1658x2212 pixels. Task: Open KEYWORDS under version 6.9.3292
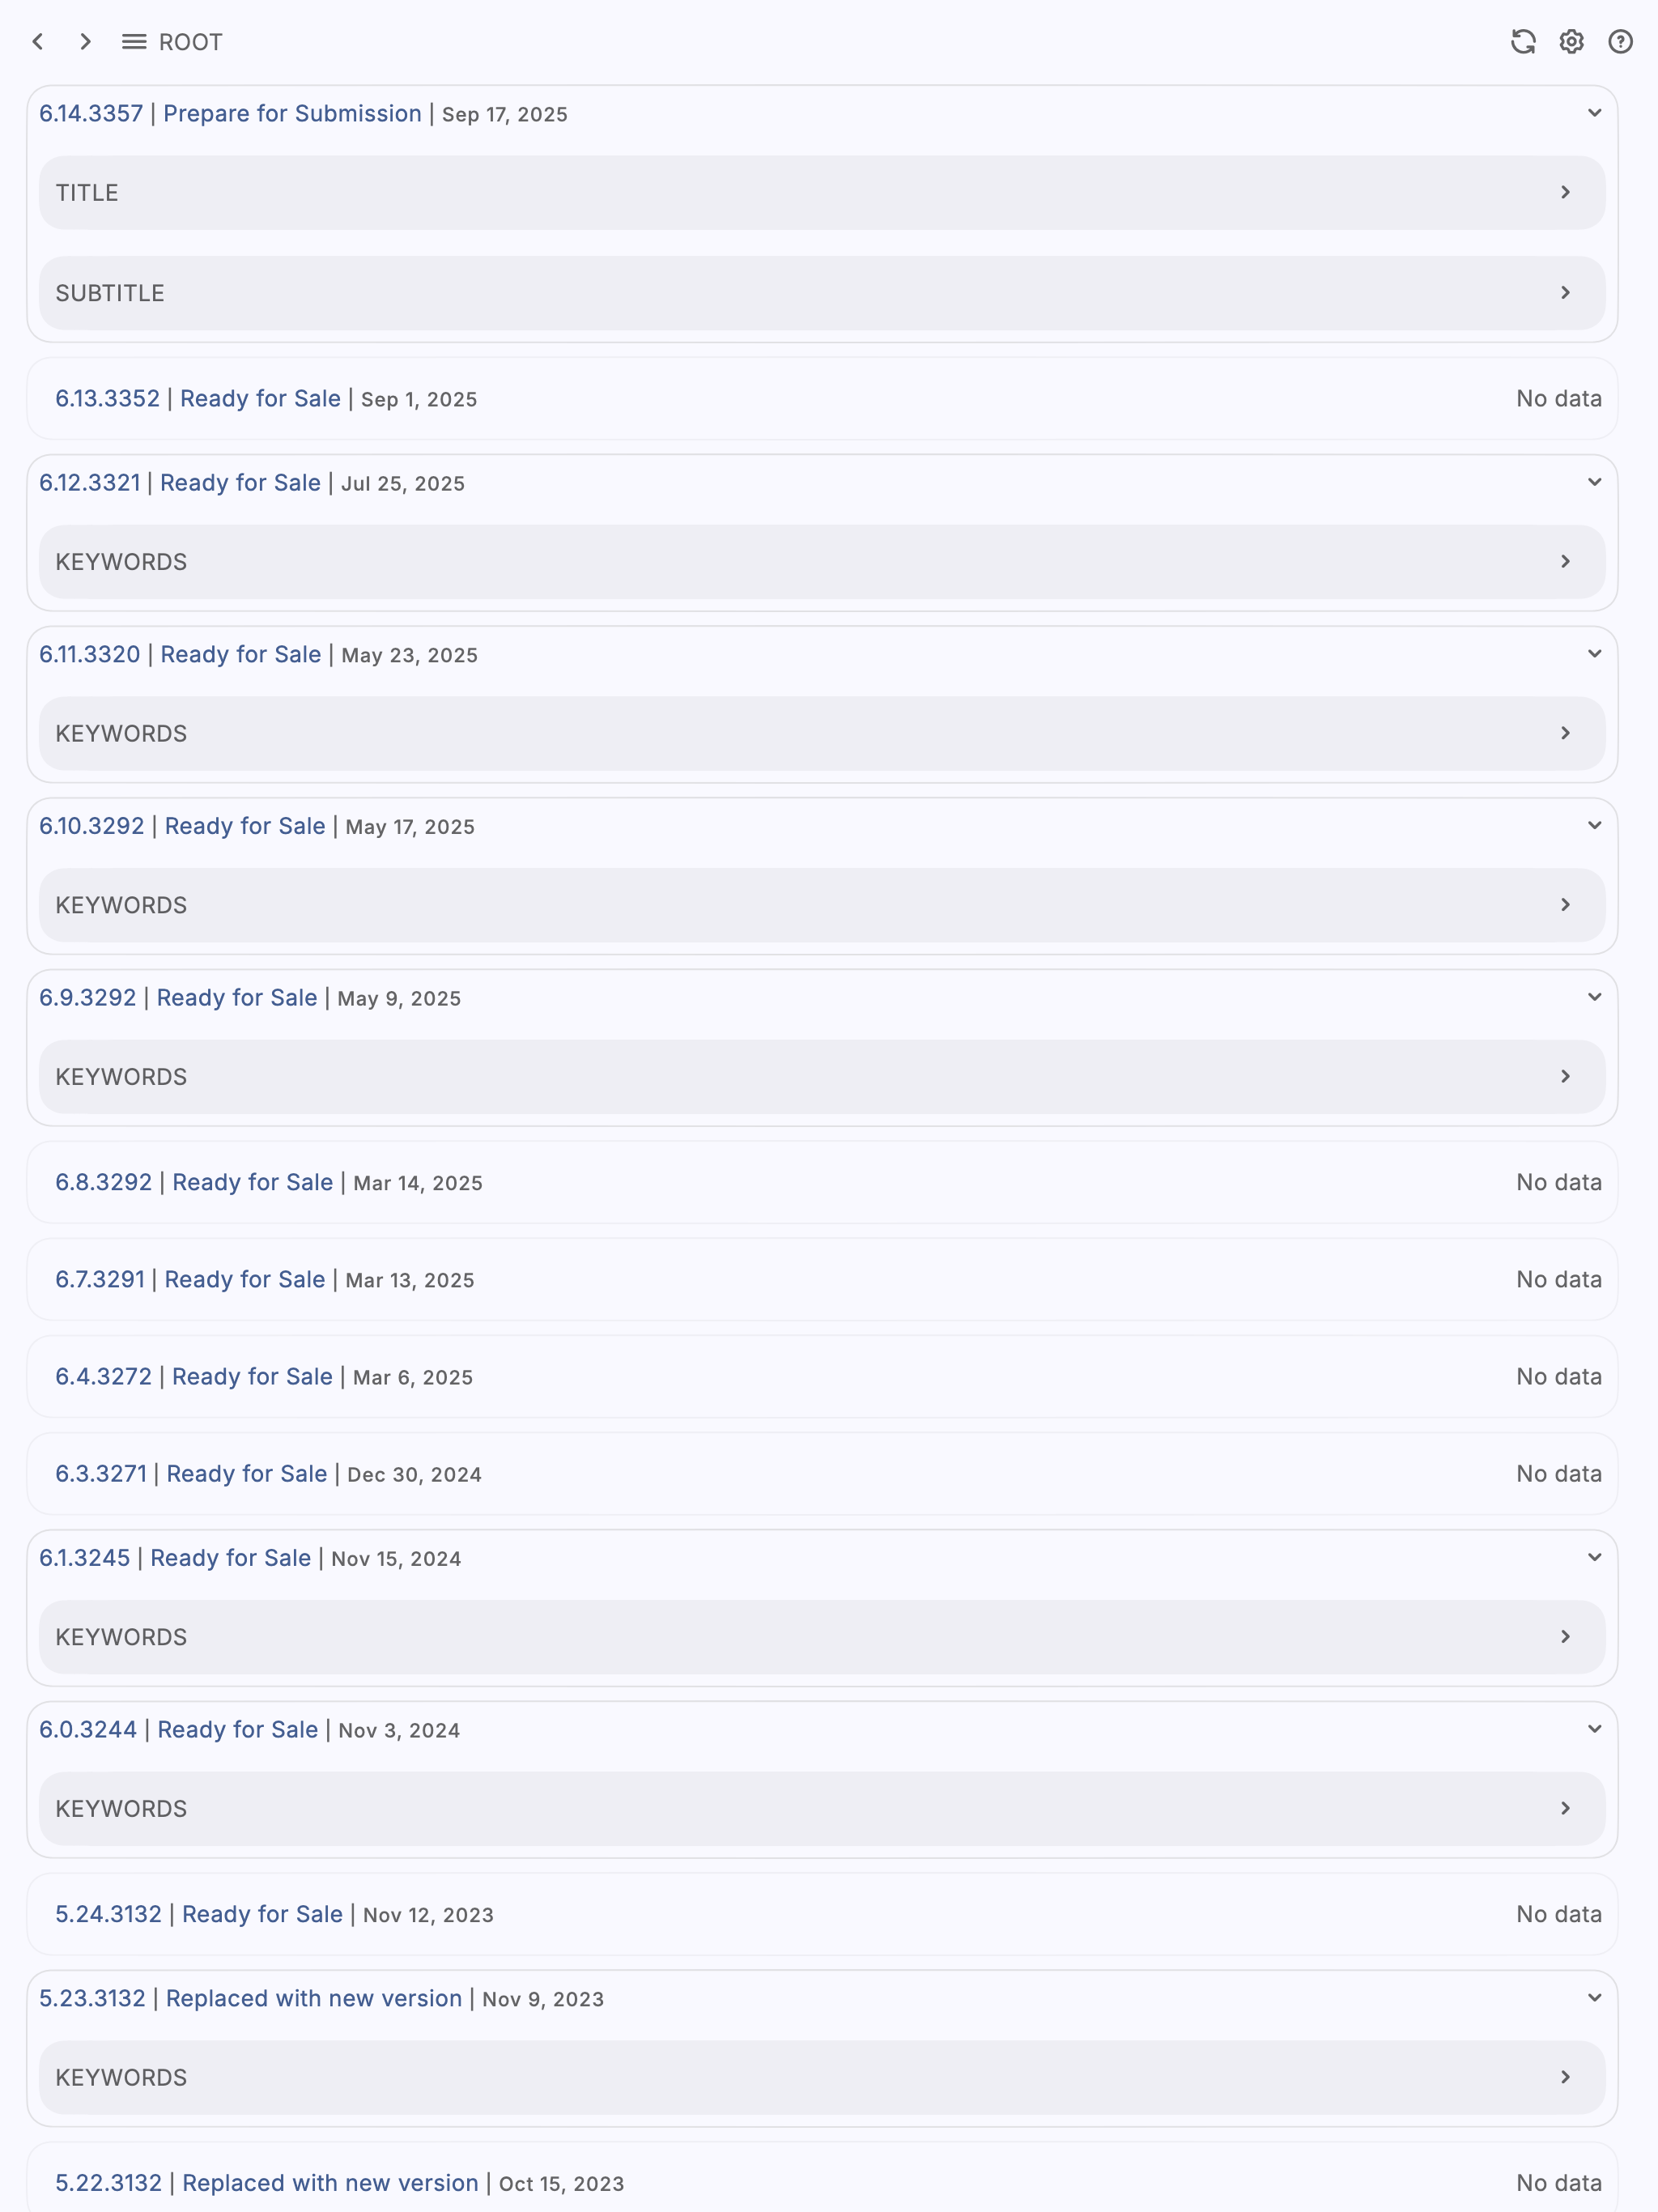[x=822, y=1077]
